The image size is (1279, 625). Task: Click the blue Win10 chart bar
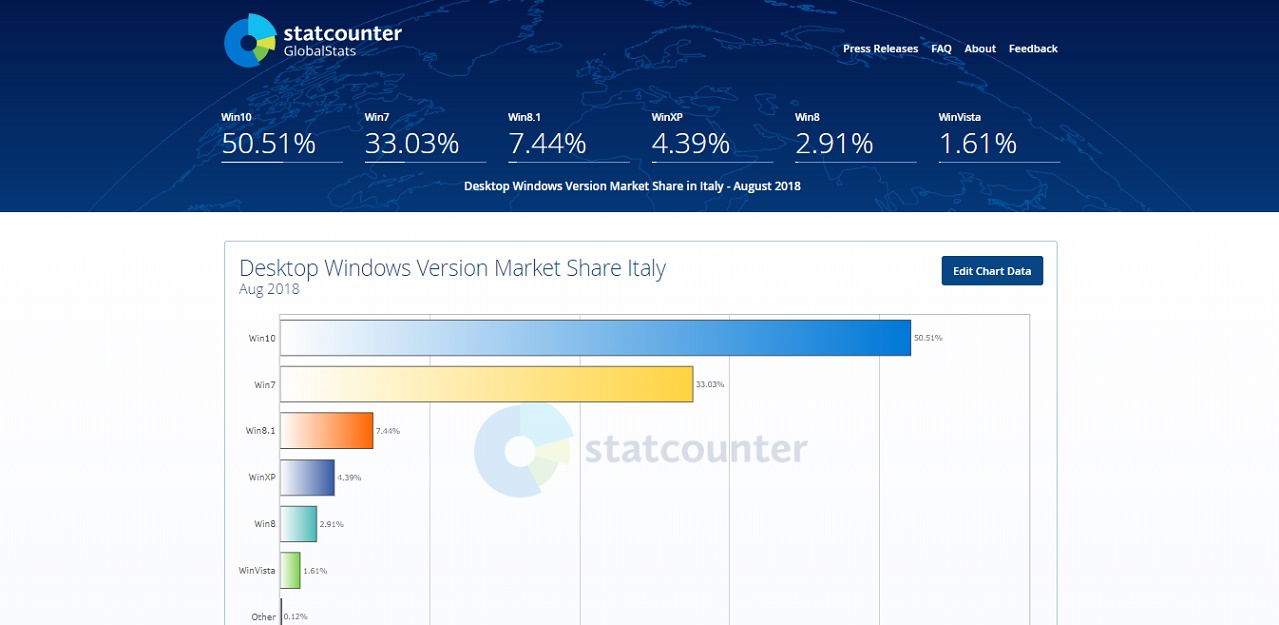coord(595,338)
